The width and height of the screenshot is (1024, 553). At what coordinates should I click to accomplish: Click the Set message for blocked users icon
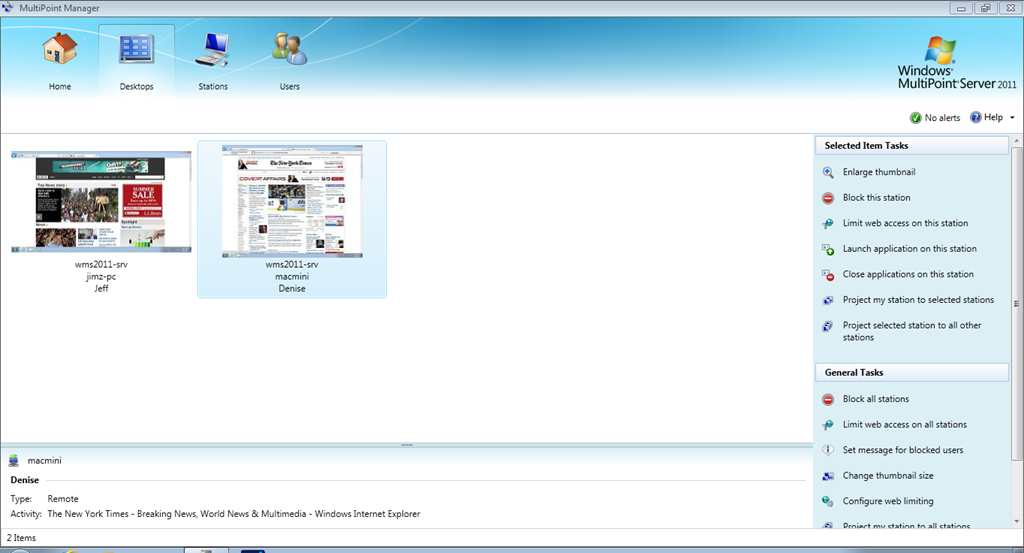[x=828, y=450]
